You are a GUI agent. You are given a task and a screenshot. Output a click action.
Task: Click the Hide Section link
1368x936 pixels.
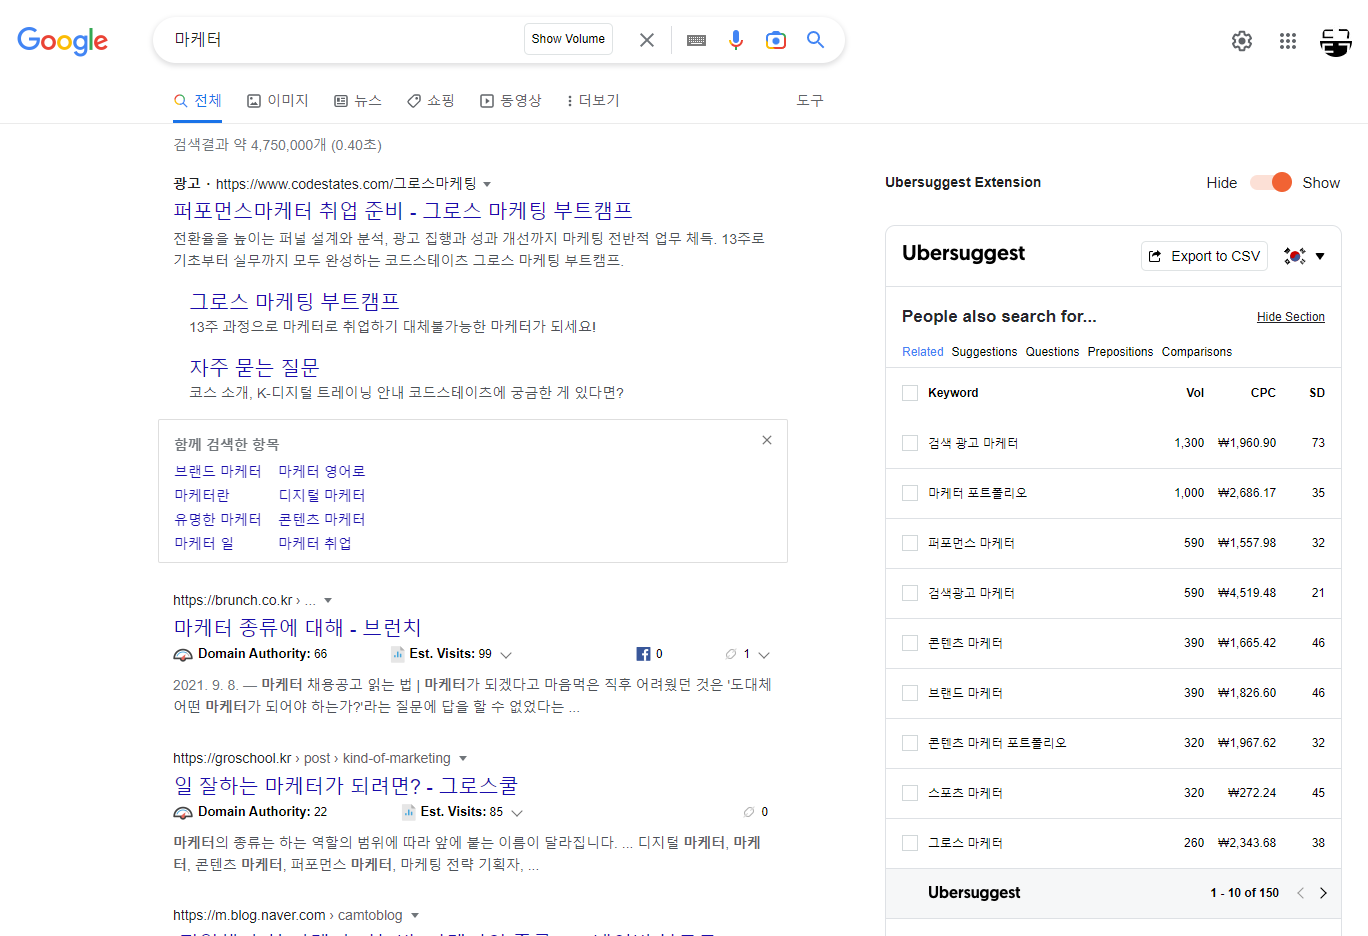[x=1291, y=317]
